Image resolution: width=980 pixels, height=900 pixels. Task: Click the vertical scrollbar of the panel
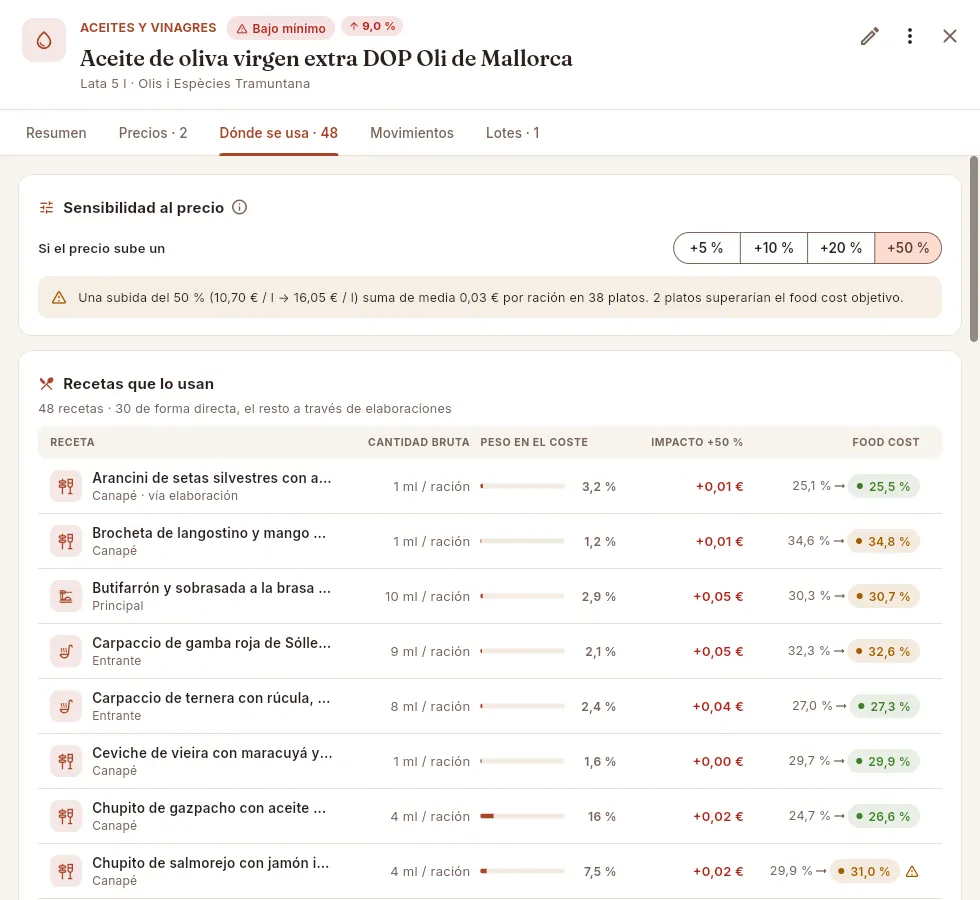click(974, 249)
